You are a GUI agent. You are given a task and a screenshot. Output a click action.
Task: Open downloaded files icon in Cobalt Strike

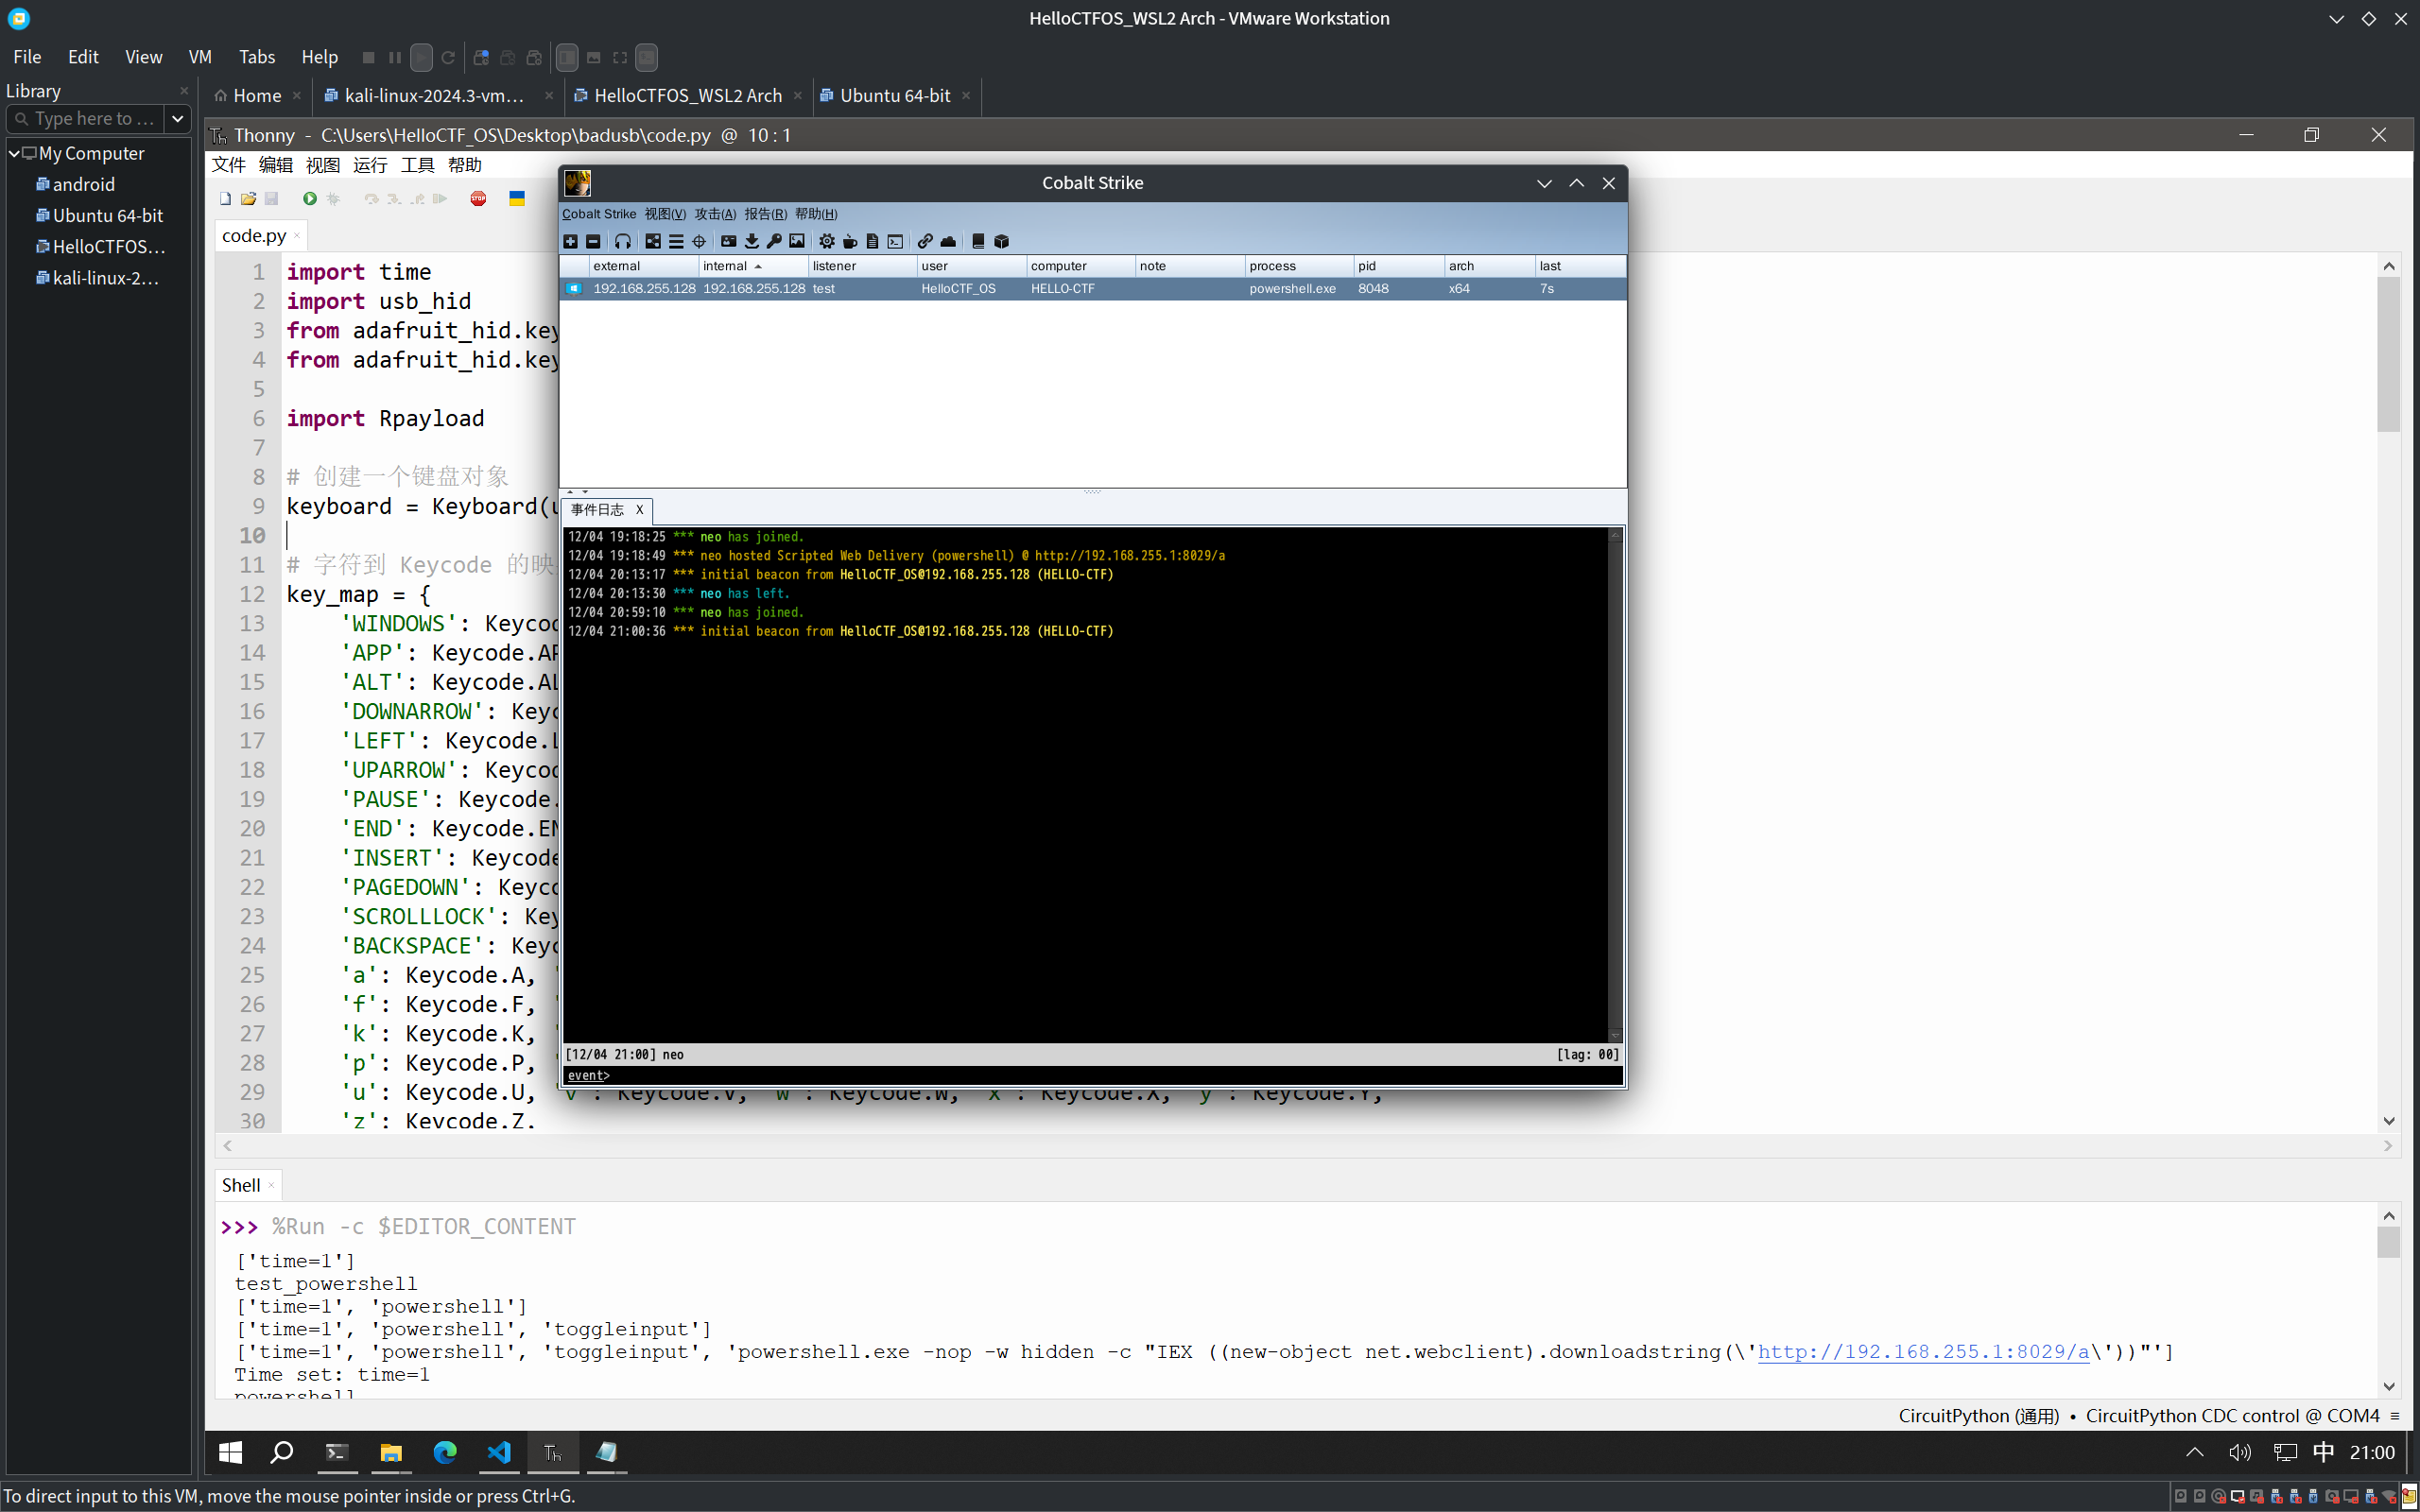[752, 241]
